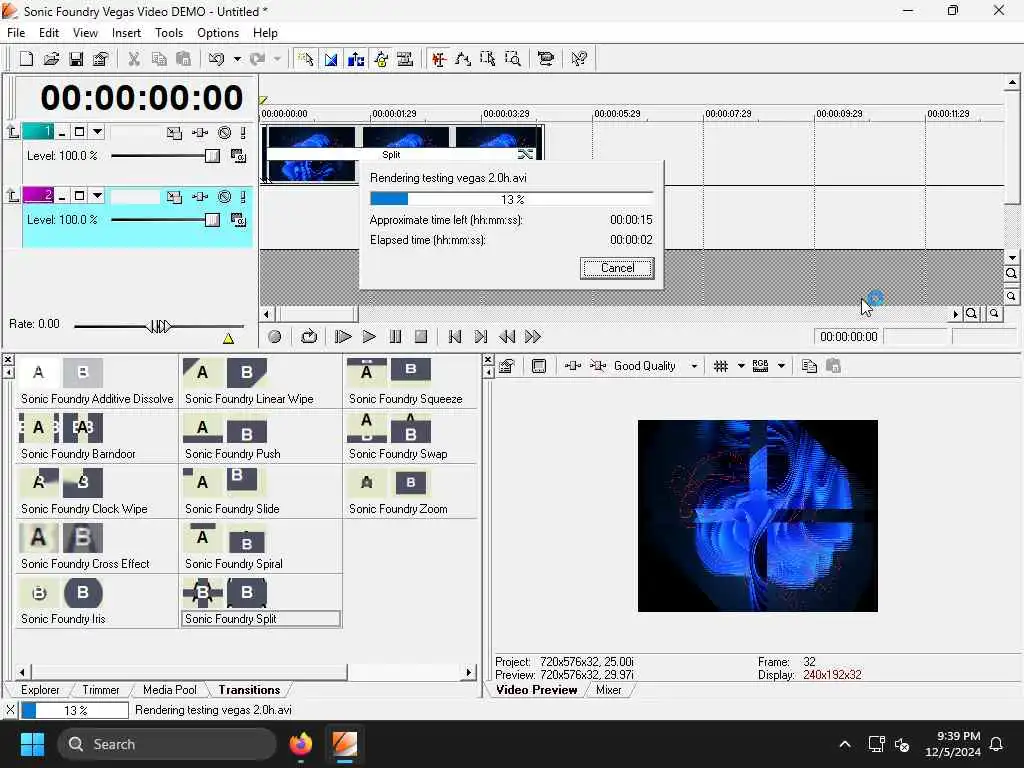This screenshot has height=768, width=1024.
Task: Click track 2 compositing mode alpha icon
Action: (x=238, y=220)
